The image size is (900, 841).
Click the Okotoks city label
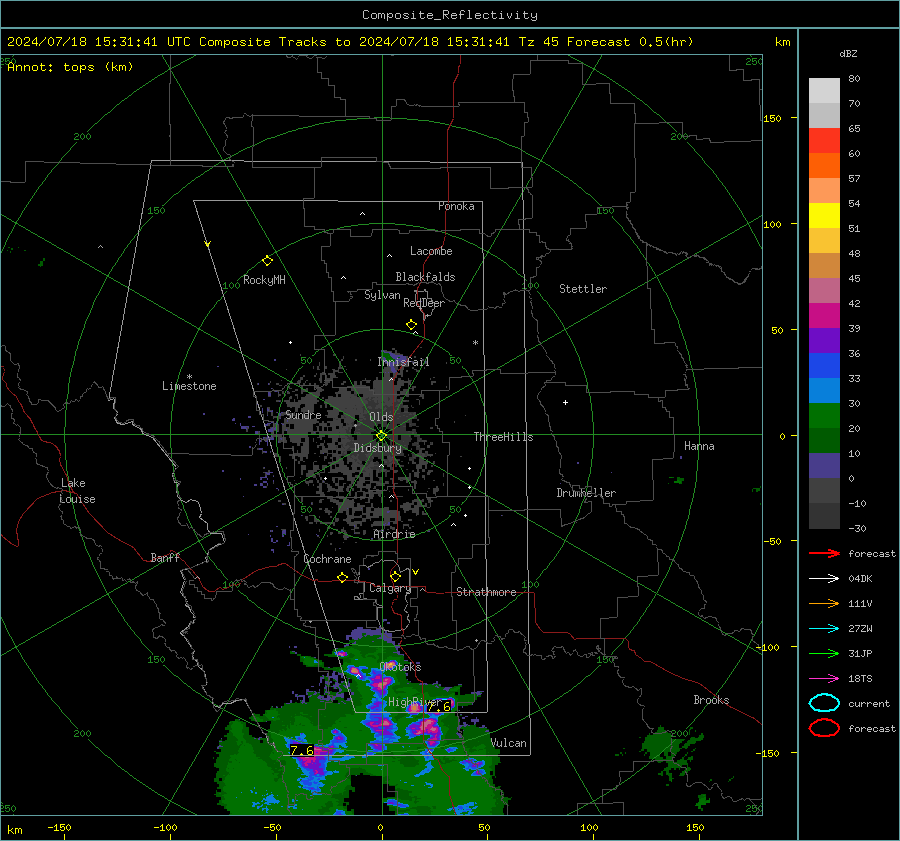(400, 667)
